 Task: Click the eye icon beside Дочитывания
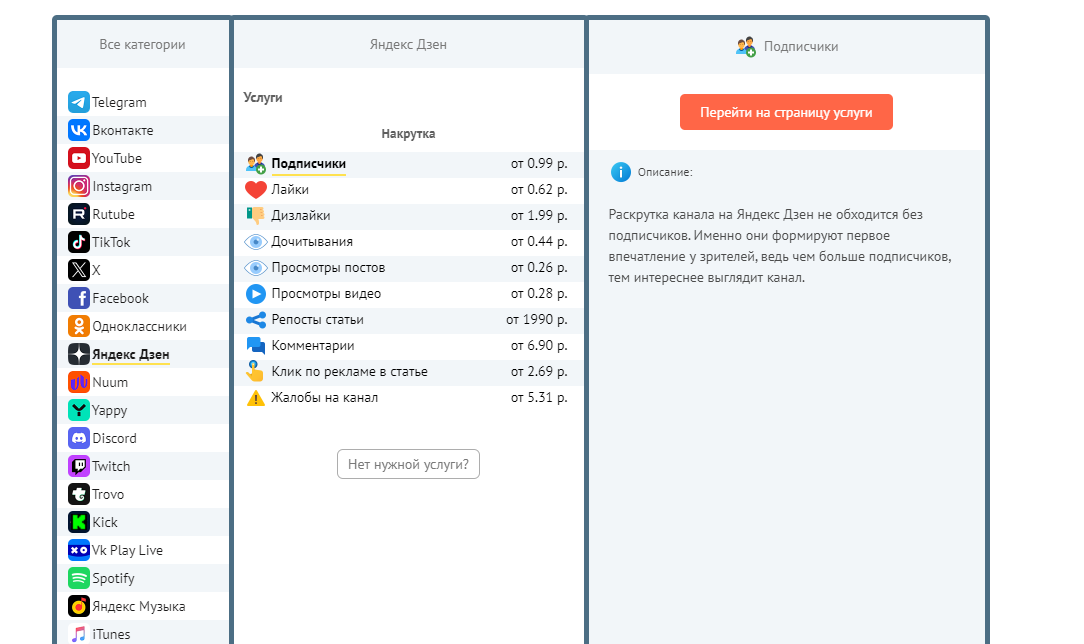[x=256, y=242]
